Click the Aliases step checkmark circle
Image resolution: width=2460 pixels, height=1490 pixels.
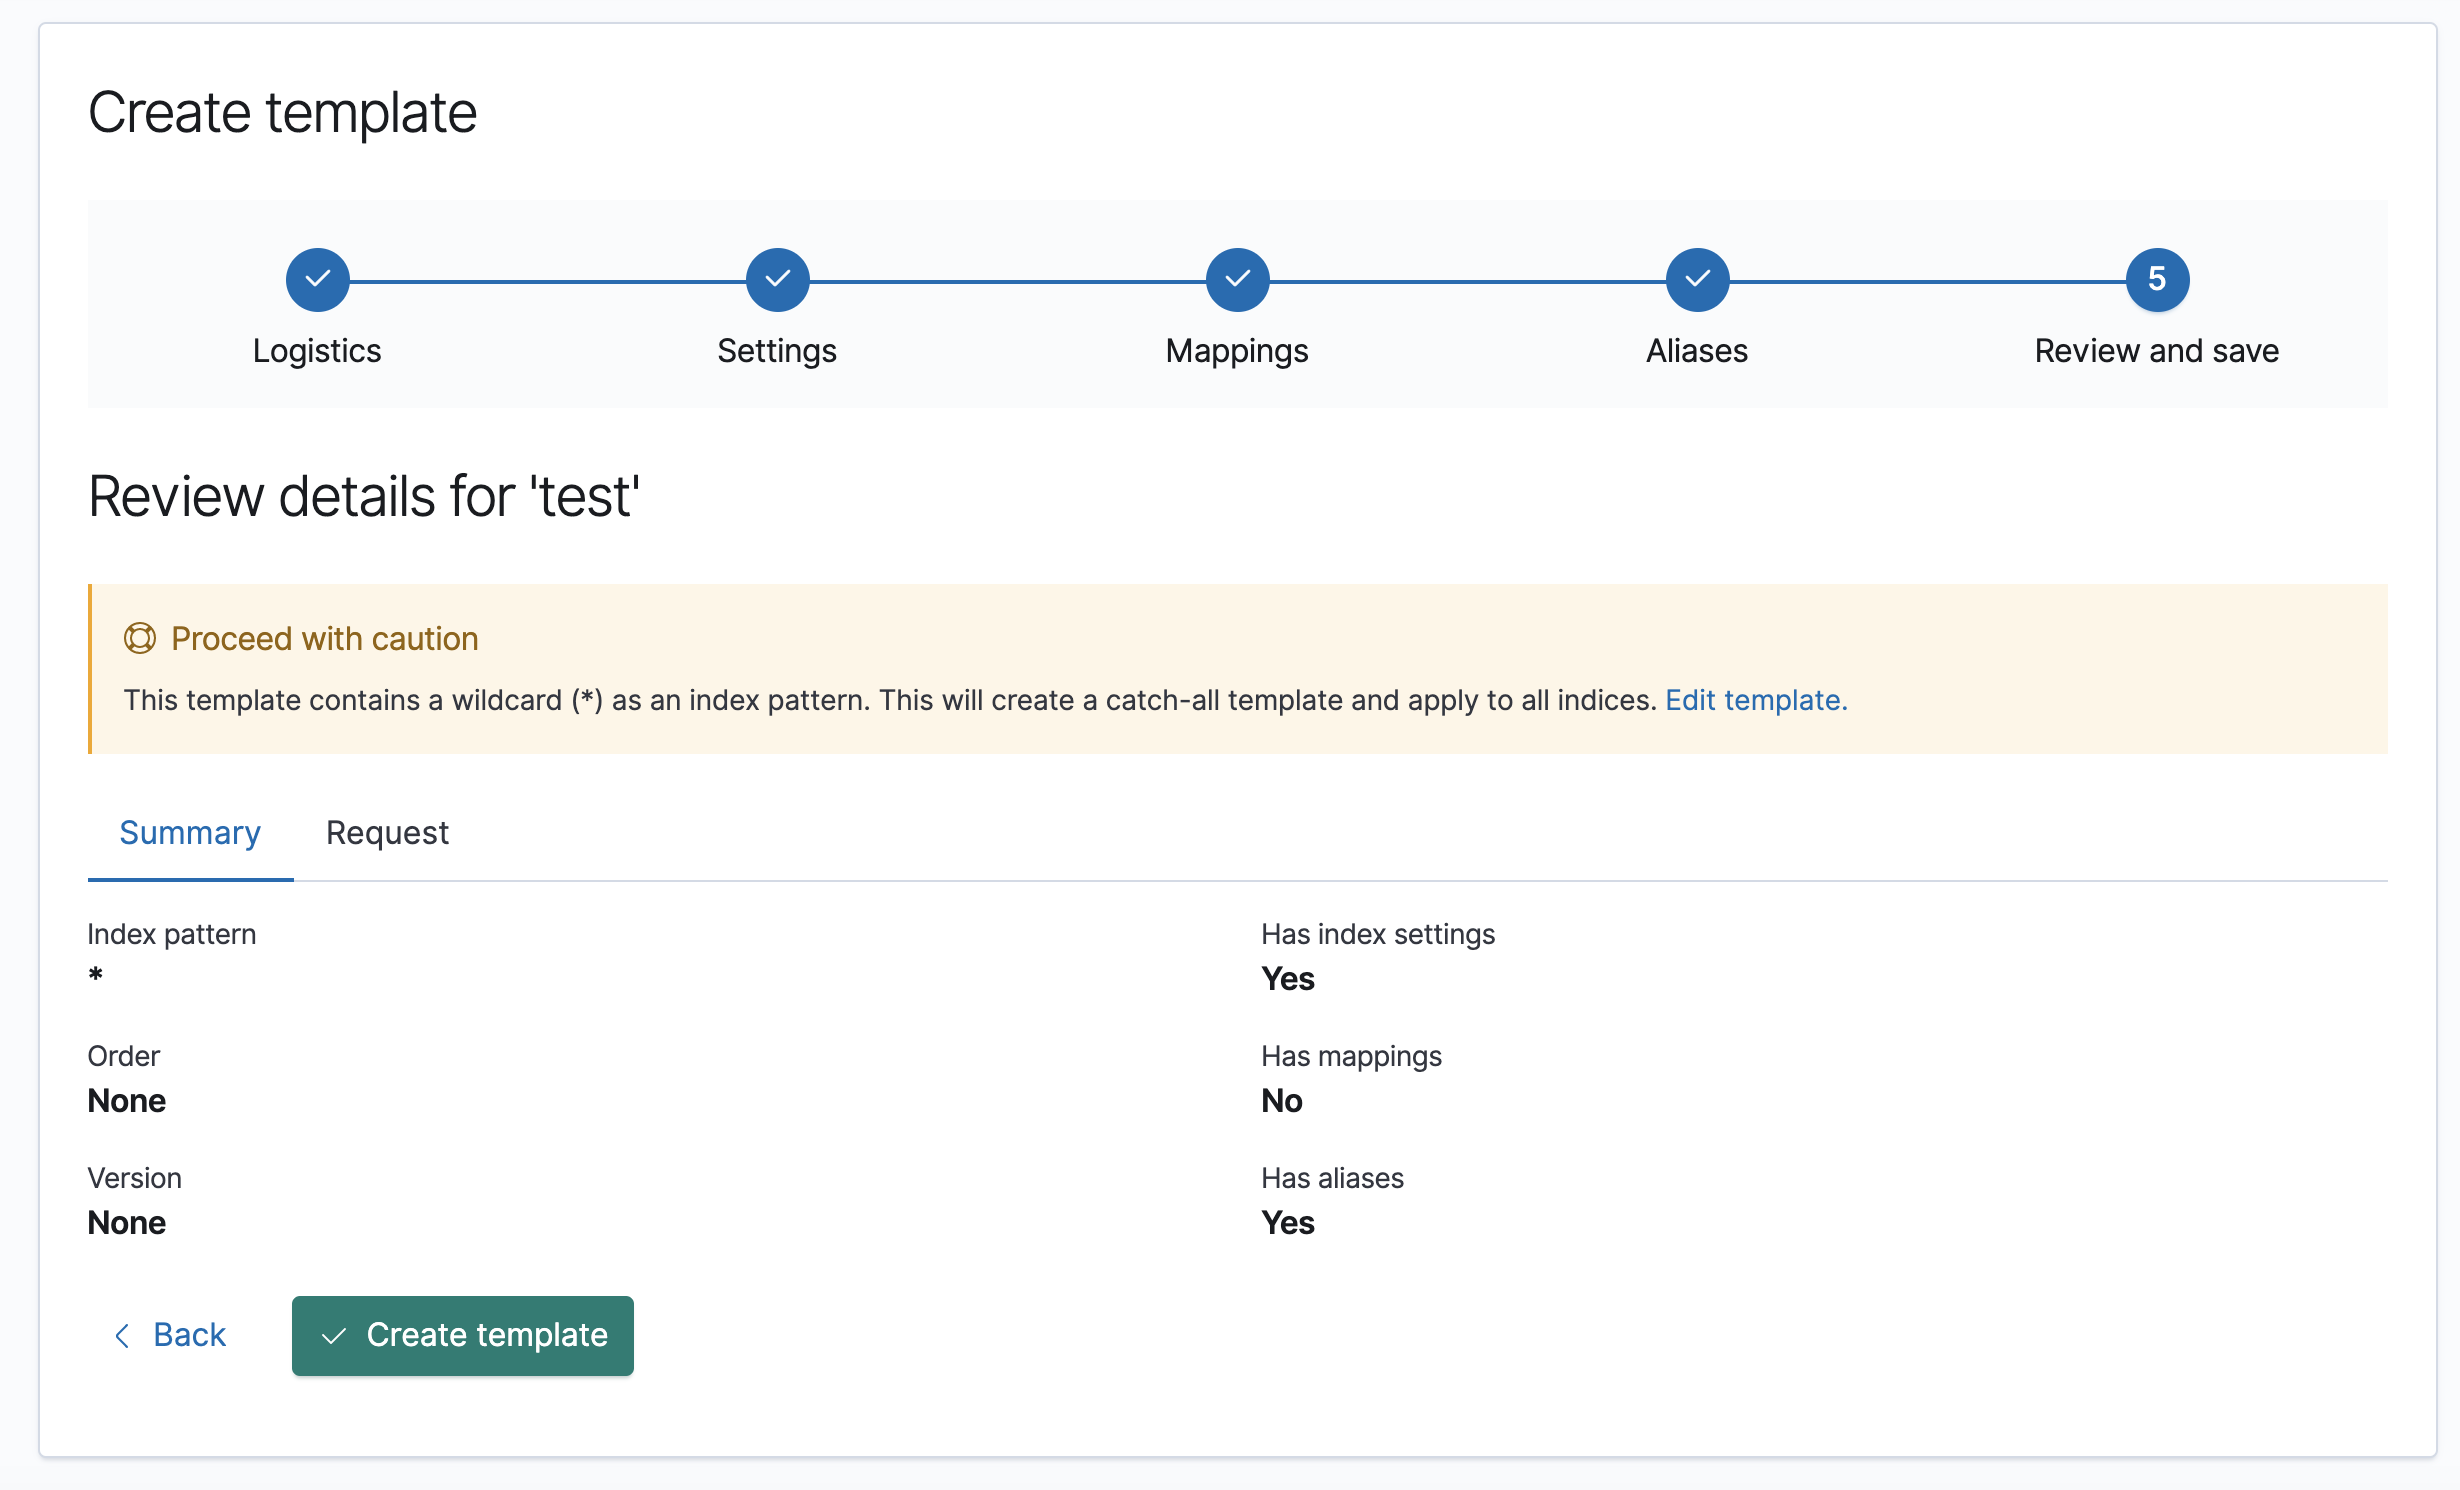[x=1697, y=280]
